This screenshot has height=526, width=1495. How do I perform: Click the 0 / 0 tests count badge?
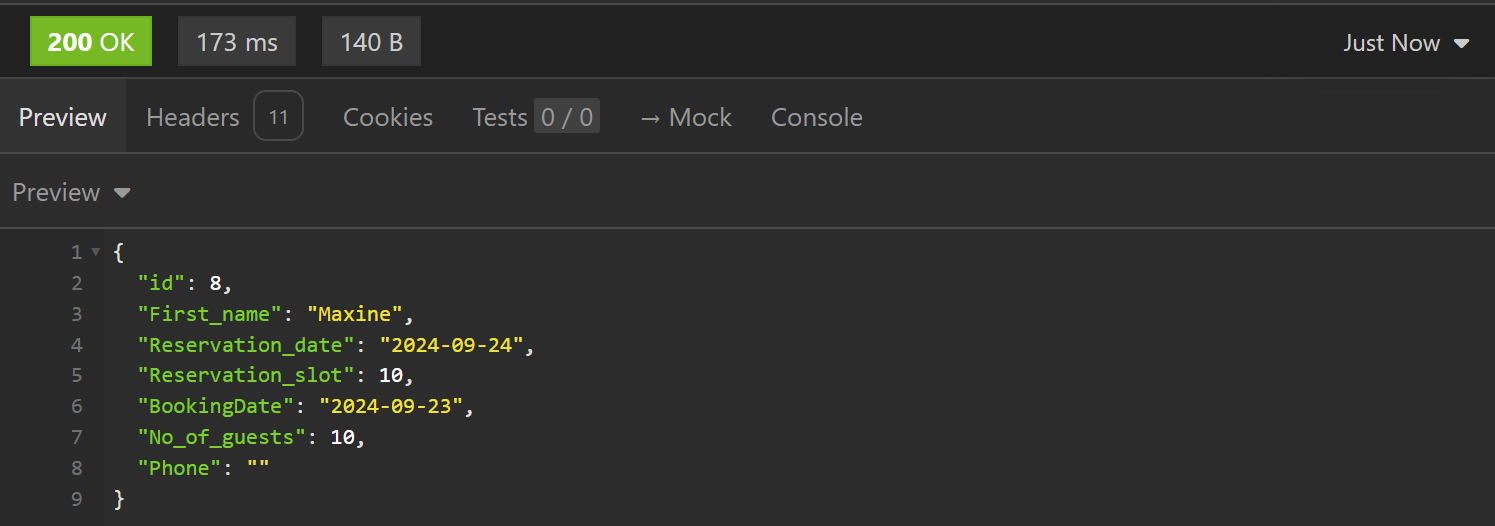coord(567,117)
